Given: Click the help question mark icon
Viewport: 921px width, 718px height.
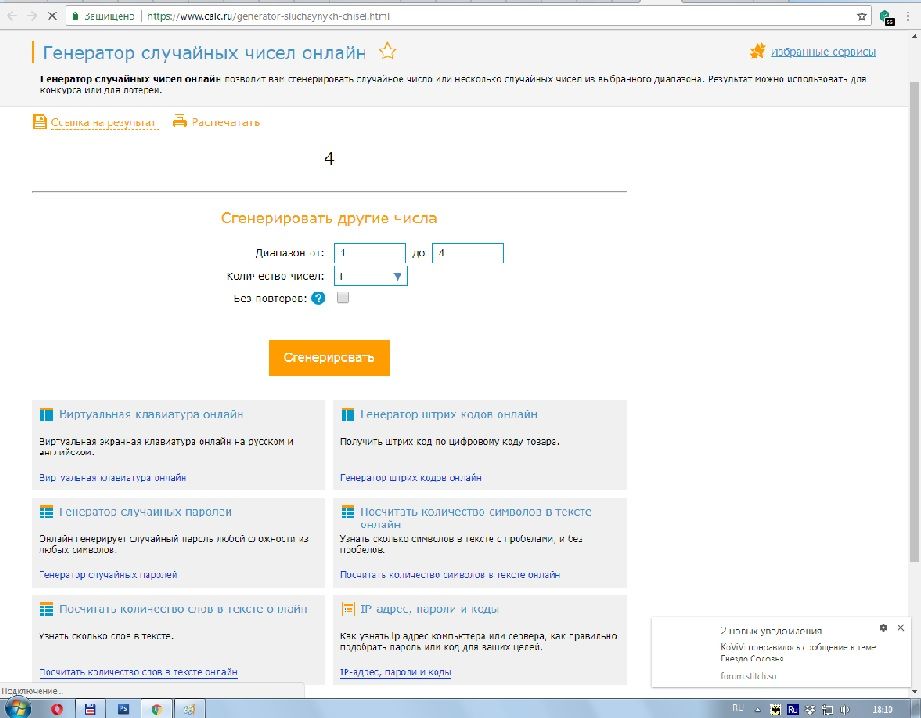Looking at the screenshot, I should pyautogui.click(x=318, y=298).
